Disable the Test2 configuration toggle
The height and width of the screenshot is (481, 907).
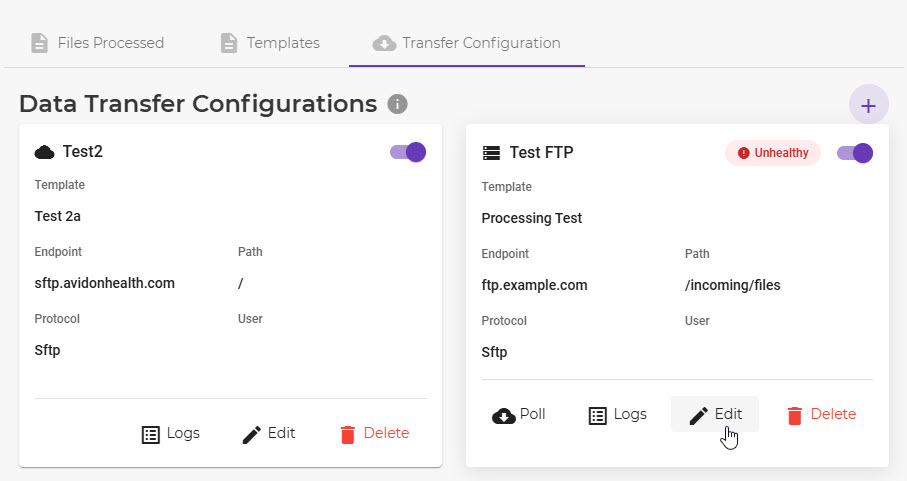tap(408, 152)
